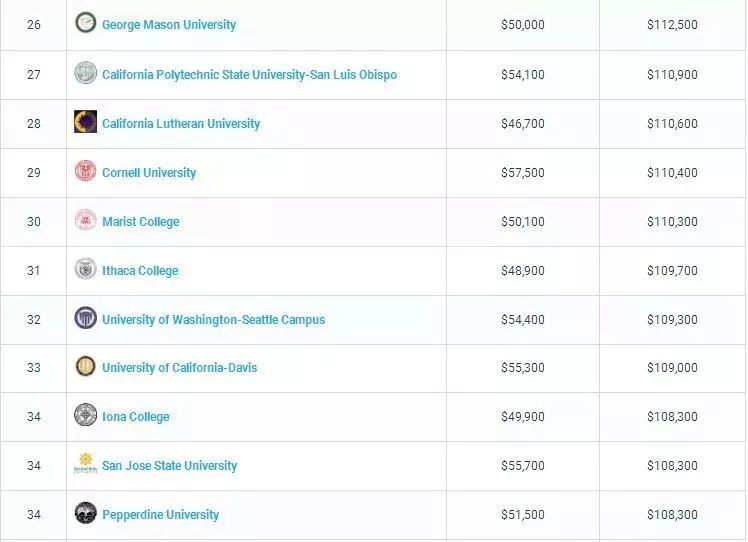The width and height of the screenshot is (748, 542).
Task: Click the Marist College logo icon
Action: [x=86, y=220]
